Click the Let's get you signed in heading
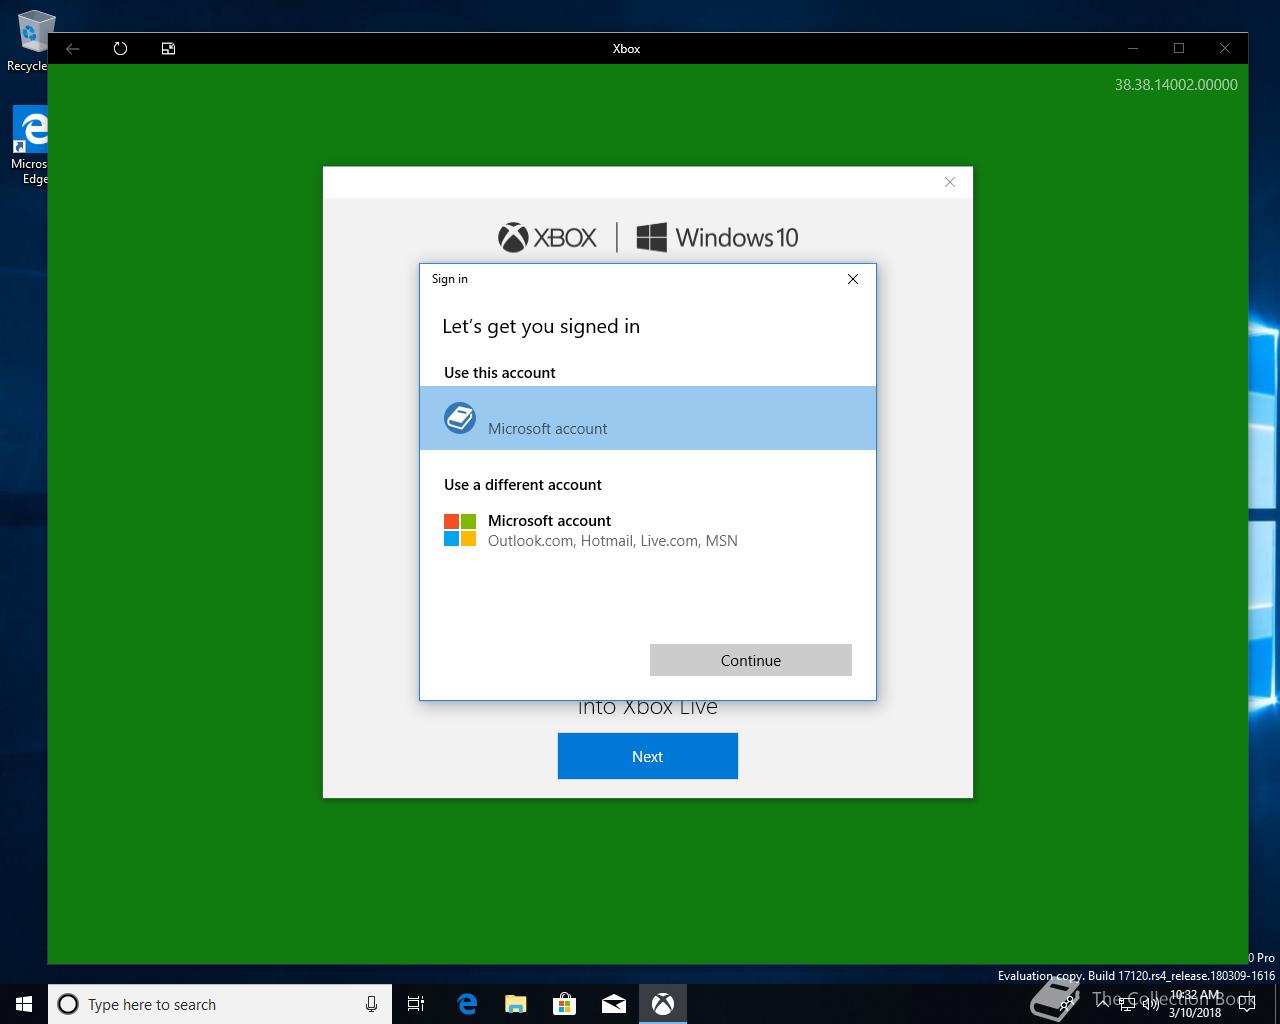1280x1024 pixels. [x=541, y=326]
